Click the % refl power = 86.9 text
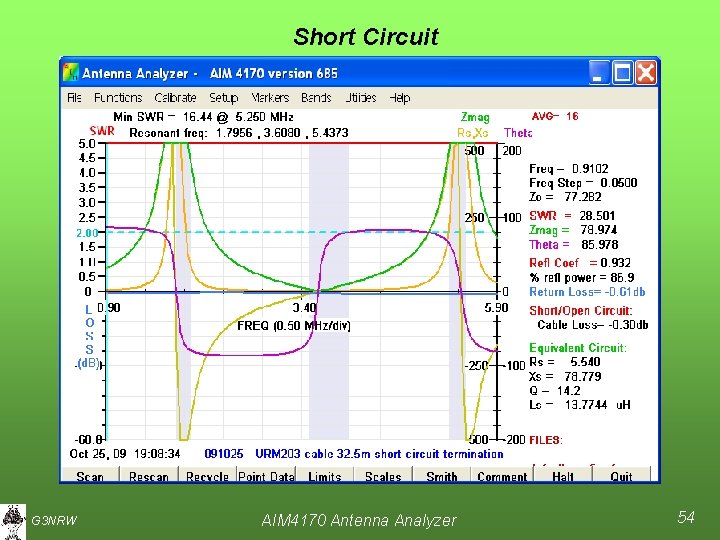Viewport: 720px width, 540px height. 582,278
